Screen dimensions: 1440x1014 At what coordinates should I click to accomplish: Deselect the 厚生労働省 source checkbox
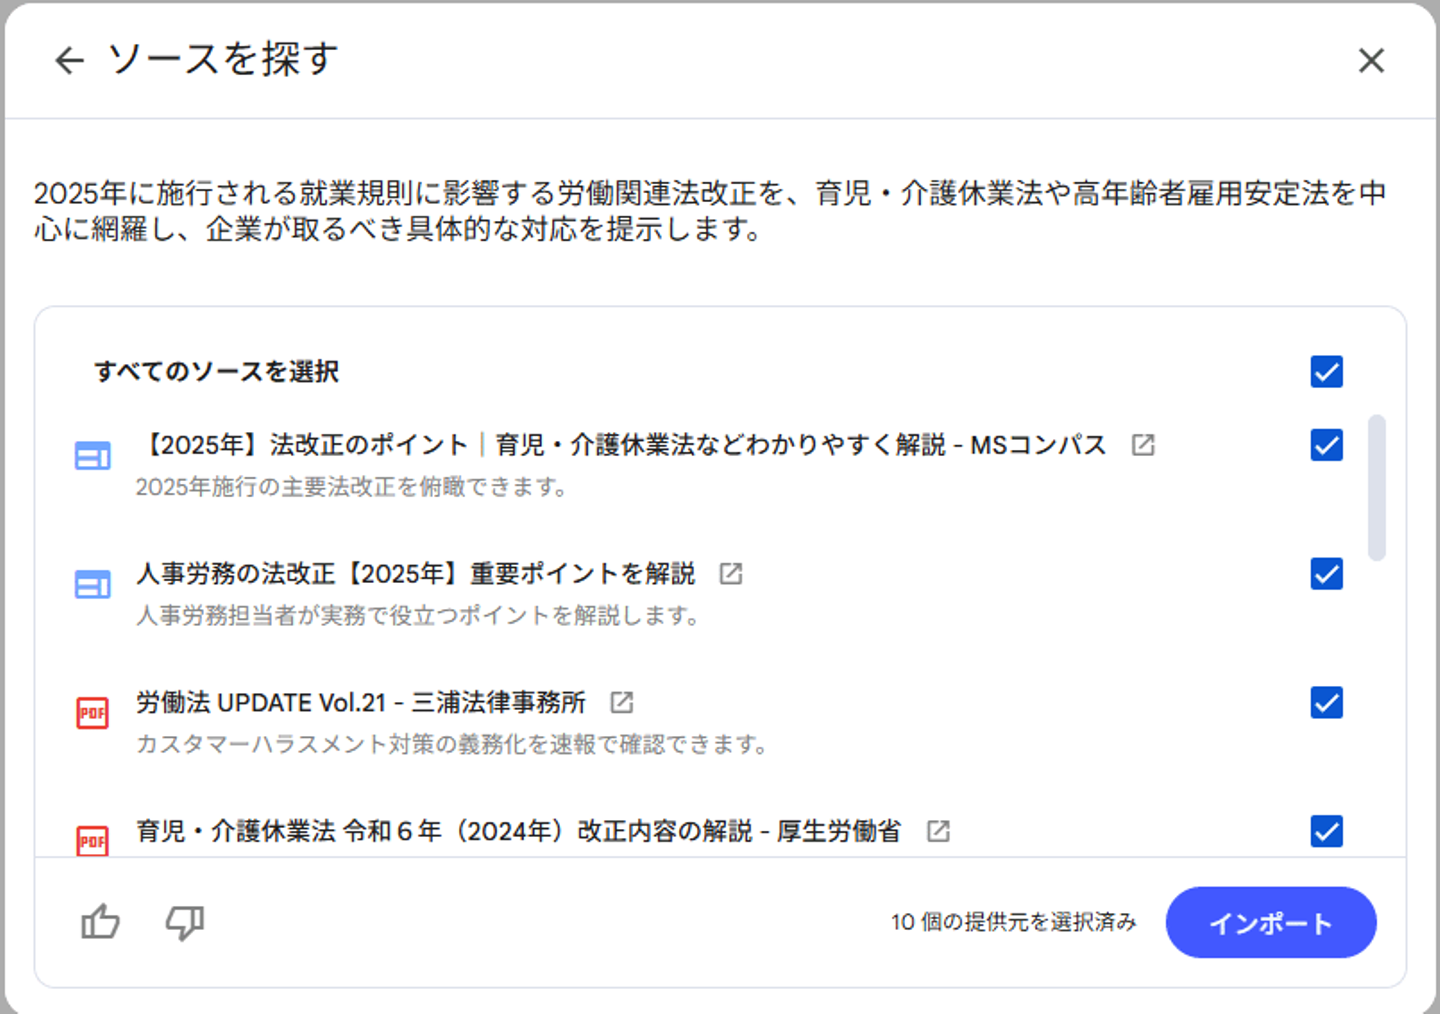point(1327,831)
